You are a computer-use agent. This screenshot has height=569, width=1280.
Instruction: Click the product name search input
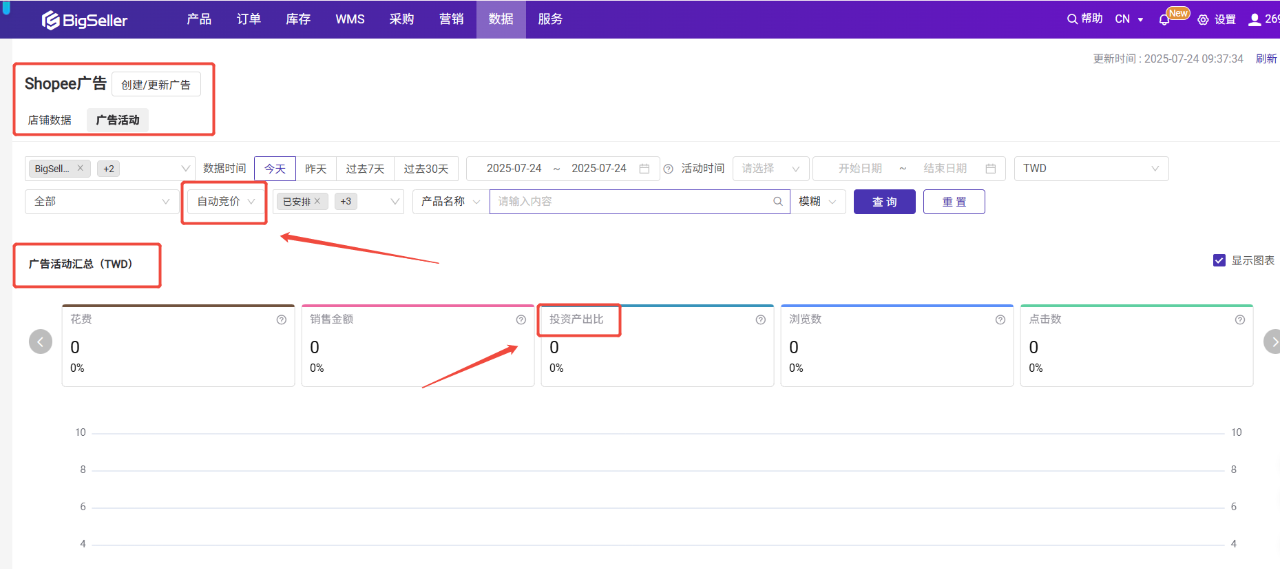(x=630, y=202)
